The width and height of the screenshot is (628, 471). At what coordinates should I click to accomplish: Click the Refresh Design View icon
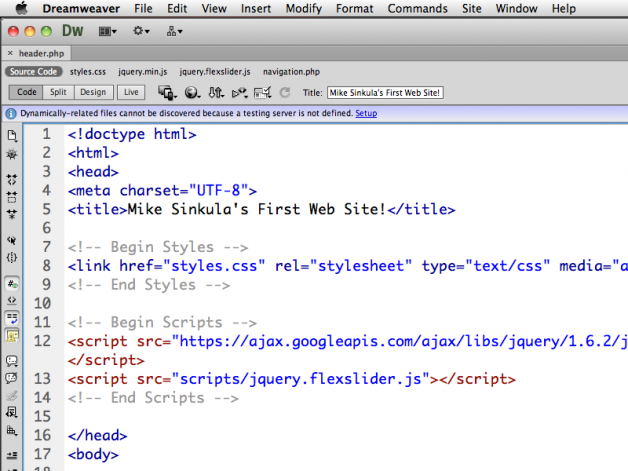(x=285, y=93)
